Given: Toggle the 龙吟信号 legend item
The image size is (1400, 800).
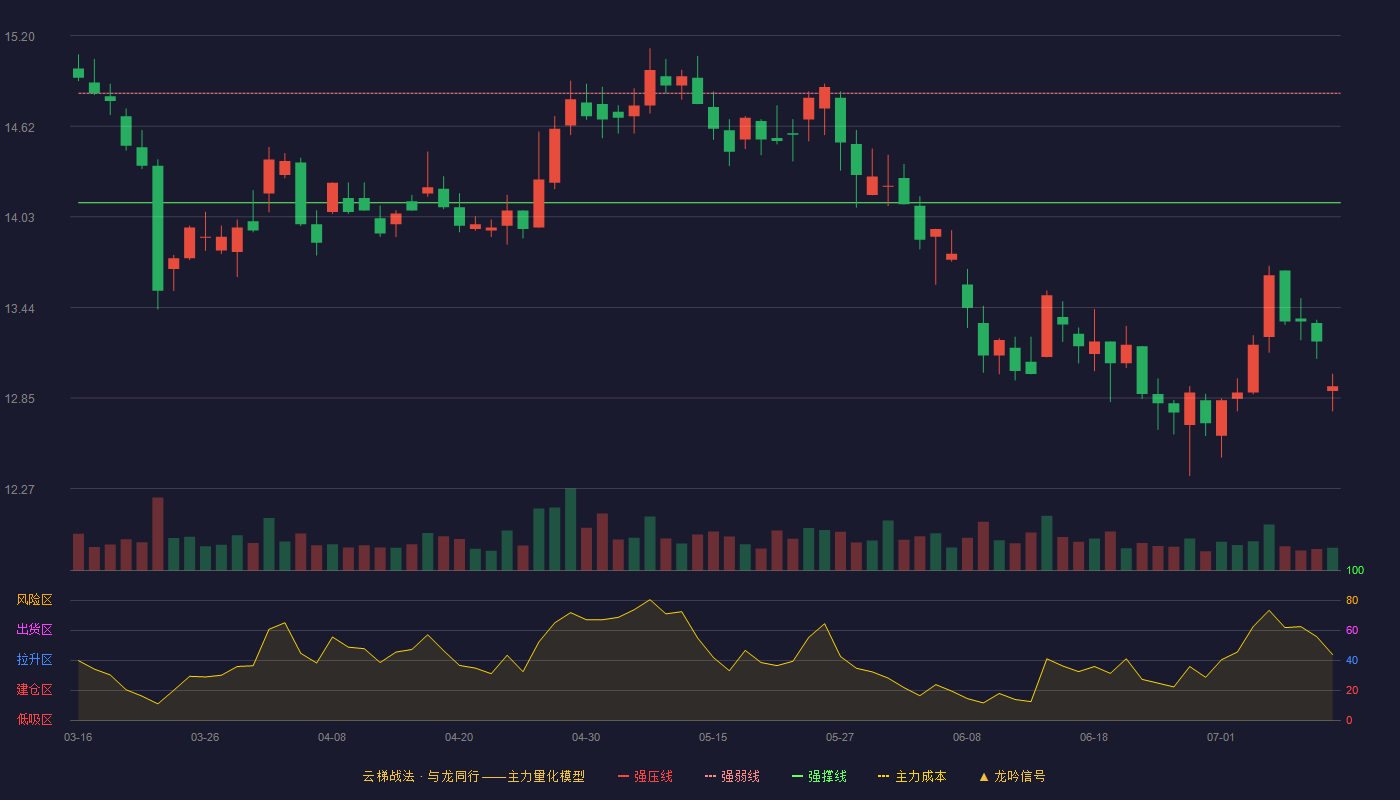Looking at the screenshot, I should [1012, 776].
